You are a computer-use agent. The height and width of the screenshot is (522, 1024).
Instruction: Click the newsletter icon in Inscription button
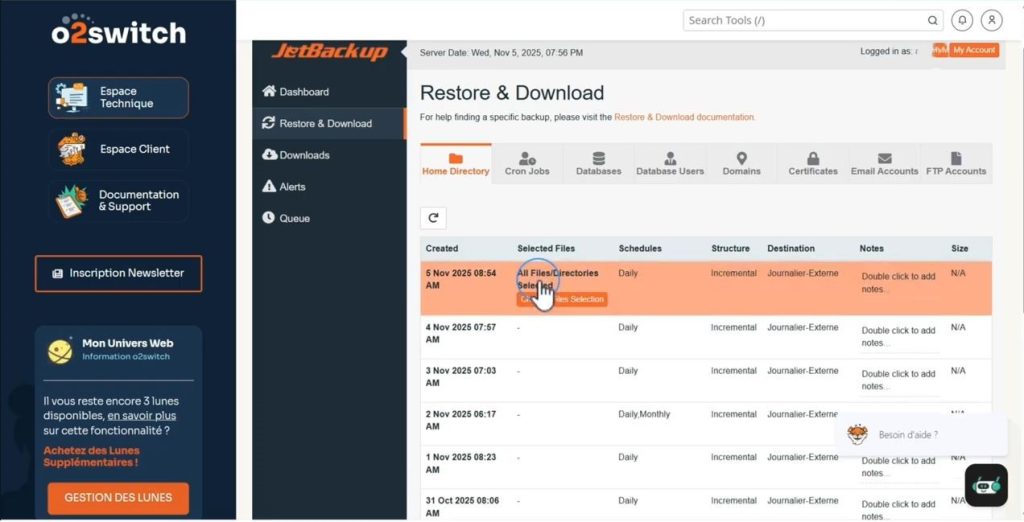(57, 274)
